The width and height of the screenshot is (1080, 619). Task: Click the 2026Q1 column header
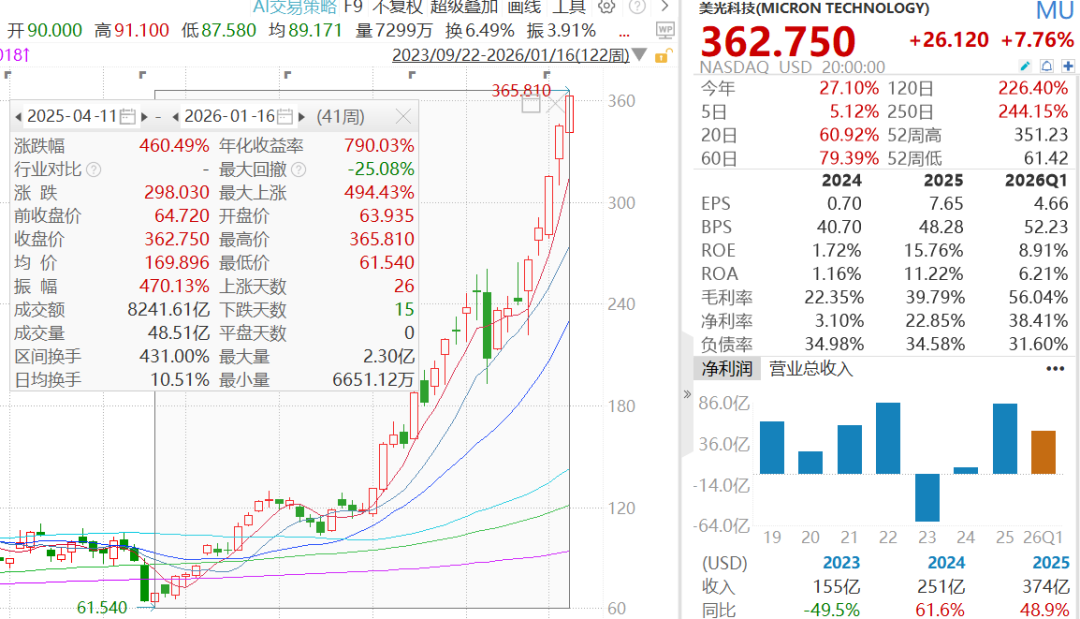(x=1037, y=180)
